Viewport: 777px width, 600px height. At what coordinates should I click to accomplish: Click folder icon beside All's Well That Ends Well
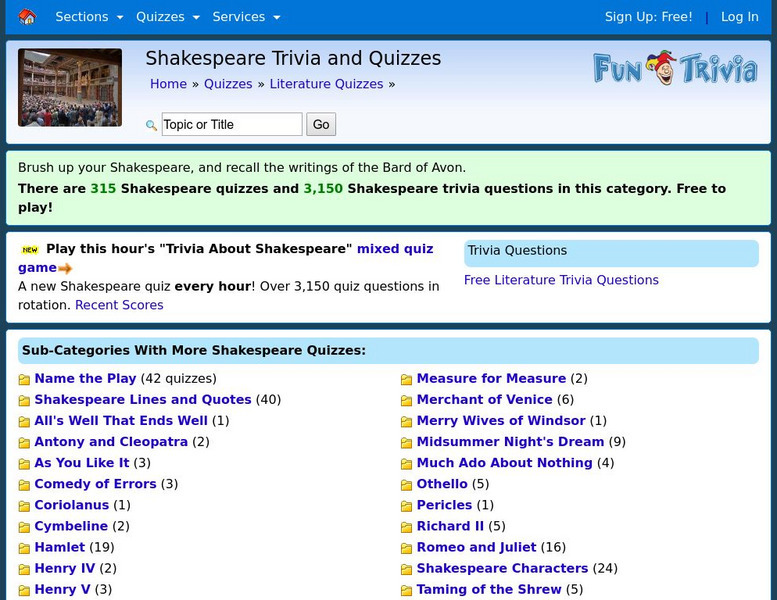click(24, 422)
